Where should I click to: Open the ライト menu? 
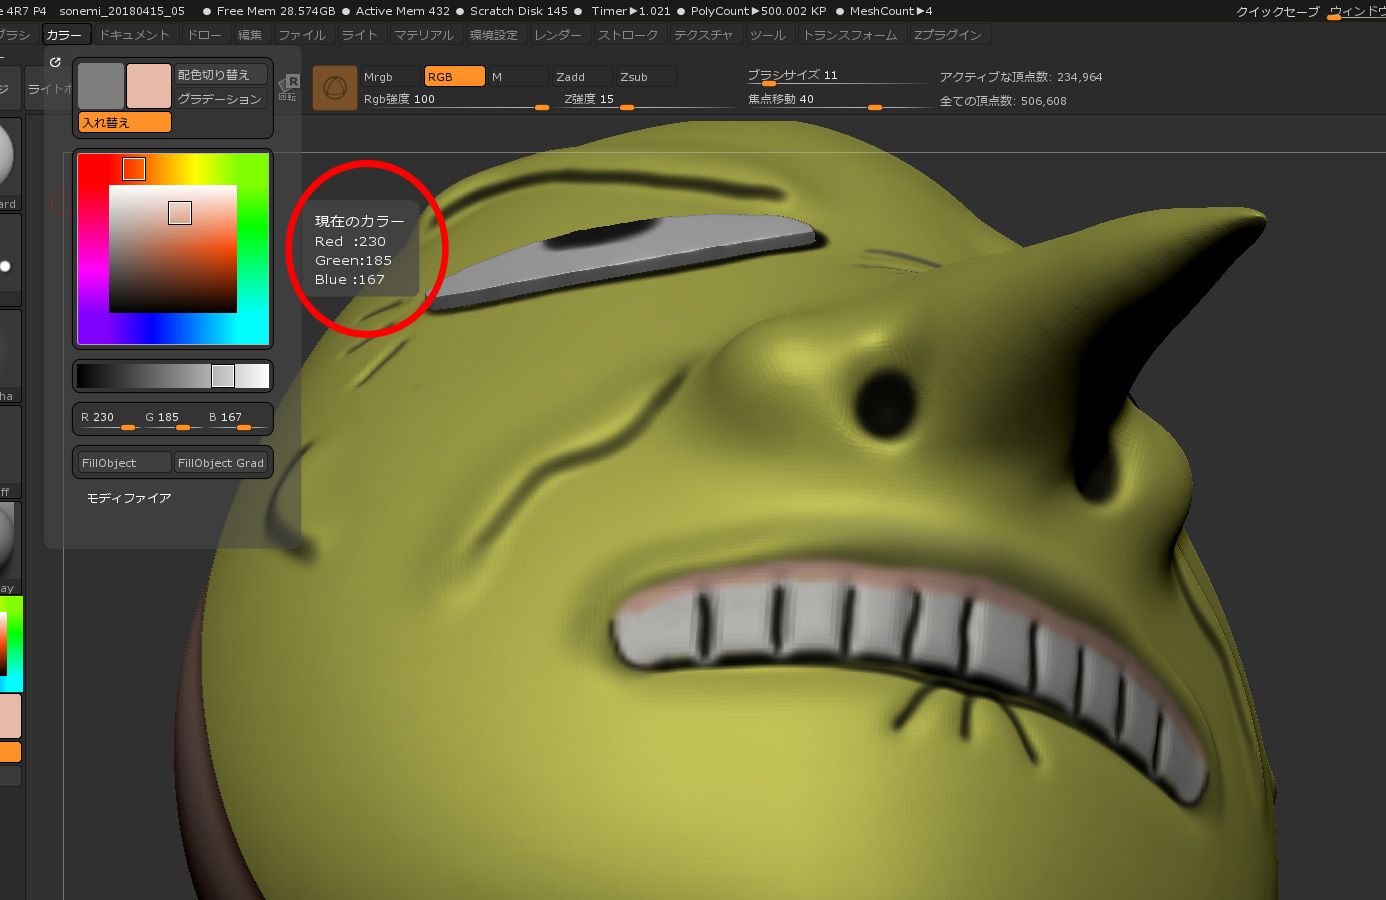pos(360,35)
